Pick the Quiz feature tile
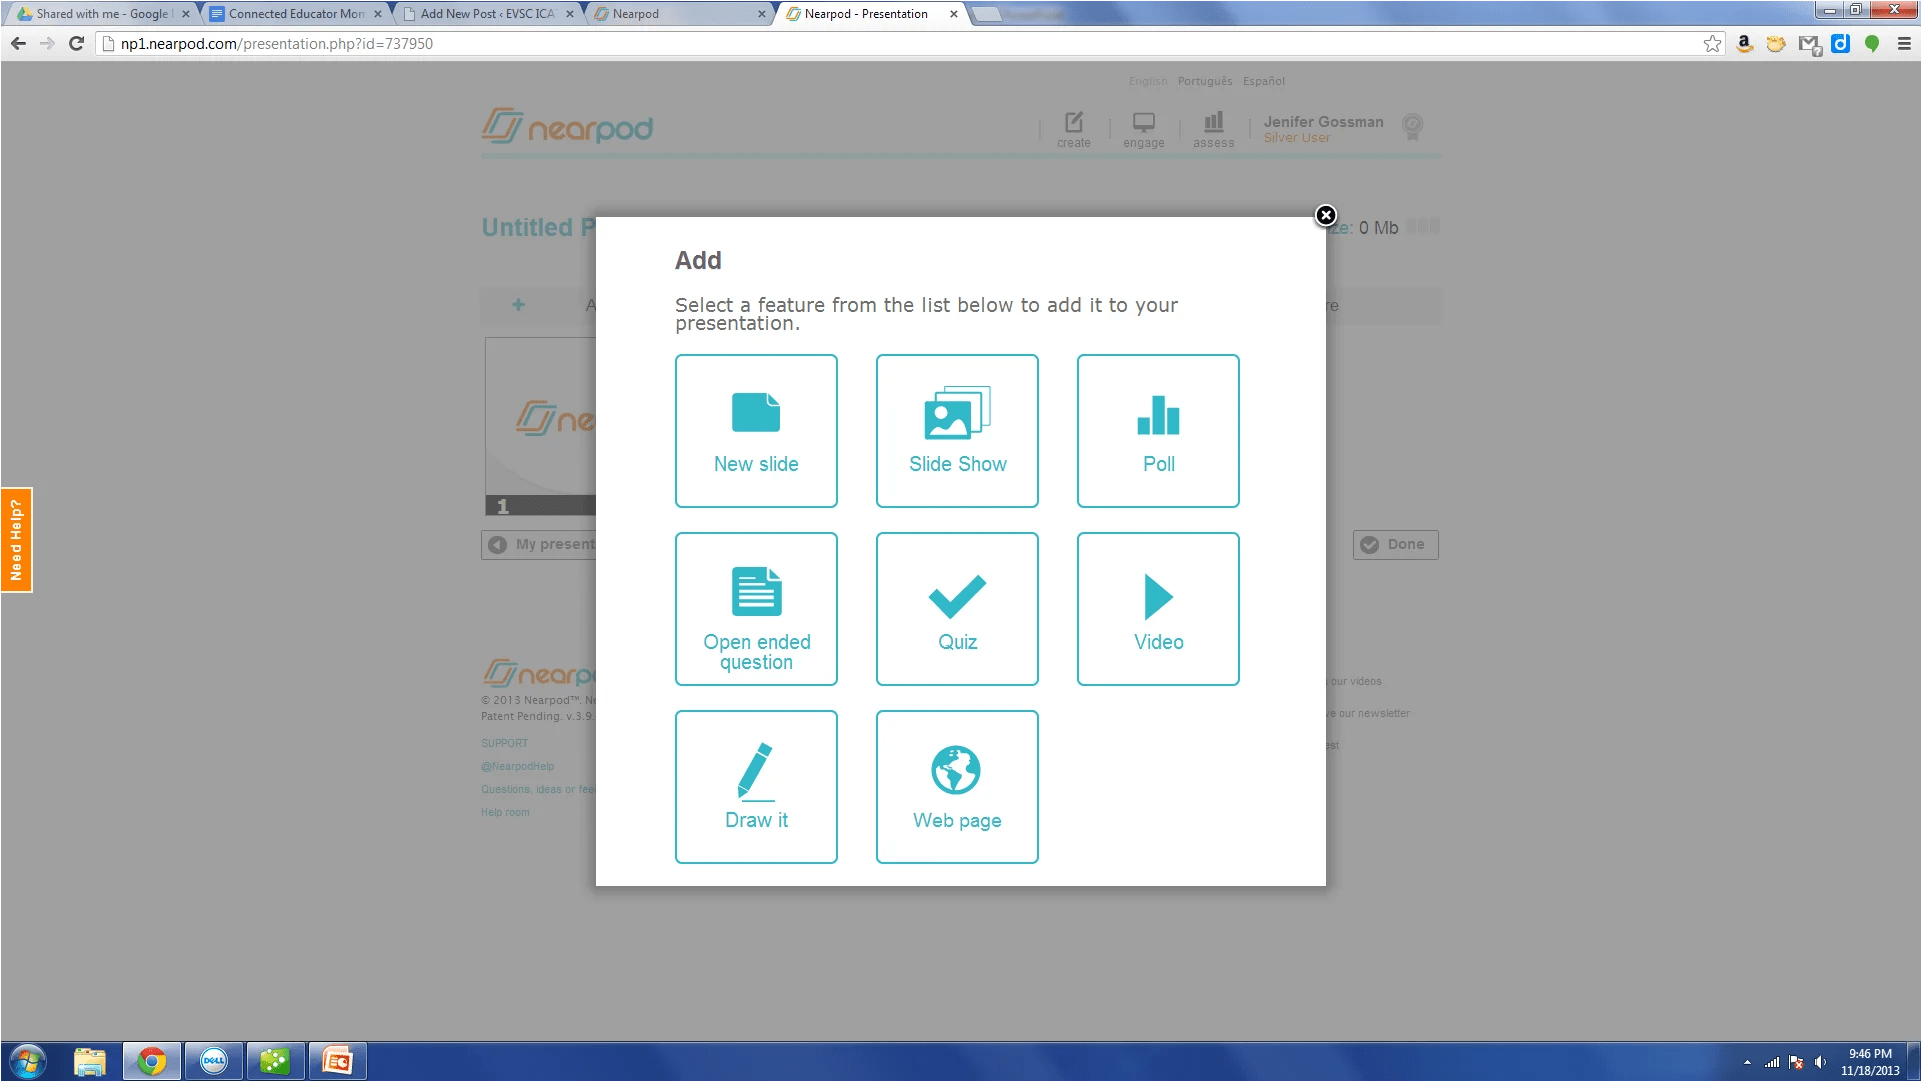1922x1082 pixels. (957, 609)
